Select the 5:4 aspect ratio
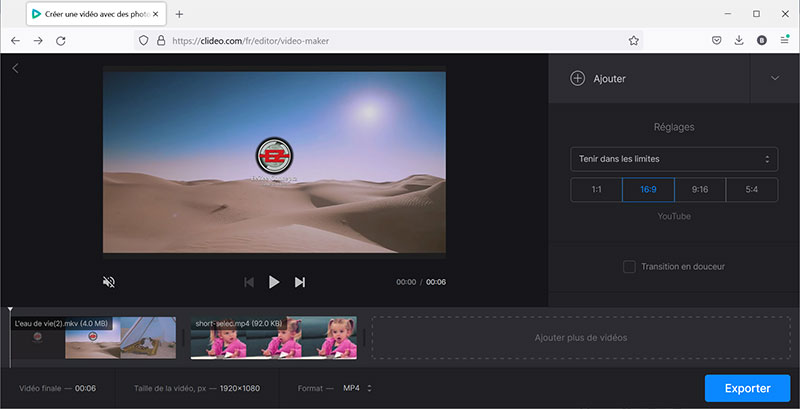This screenshot has height=409, width=800. coord(752,190)
